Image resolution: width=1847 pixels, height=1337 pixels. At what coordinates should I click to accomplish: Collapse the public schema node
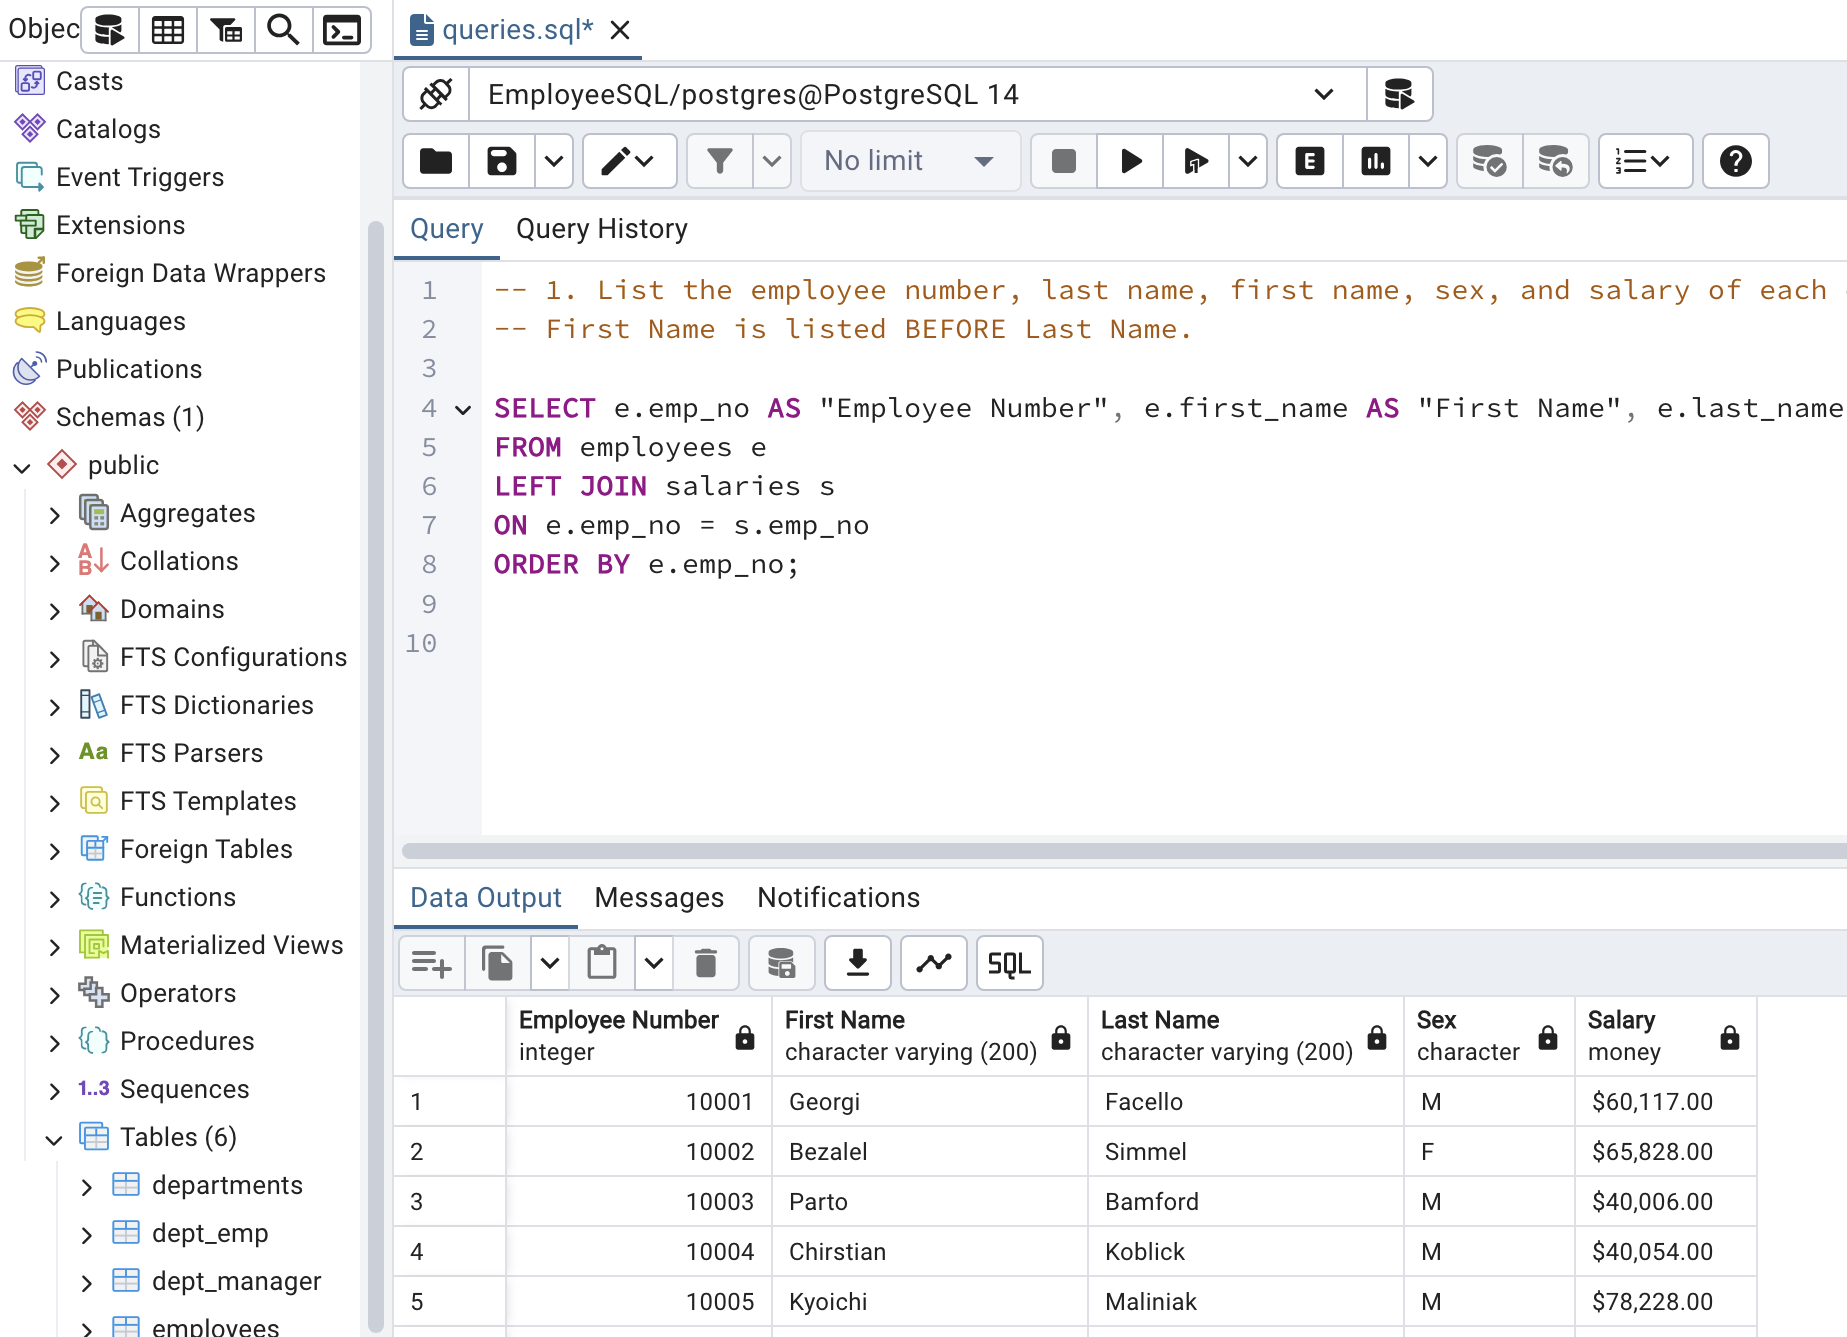click(22, 467)
